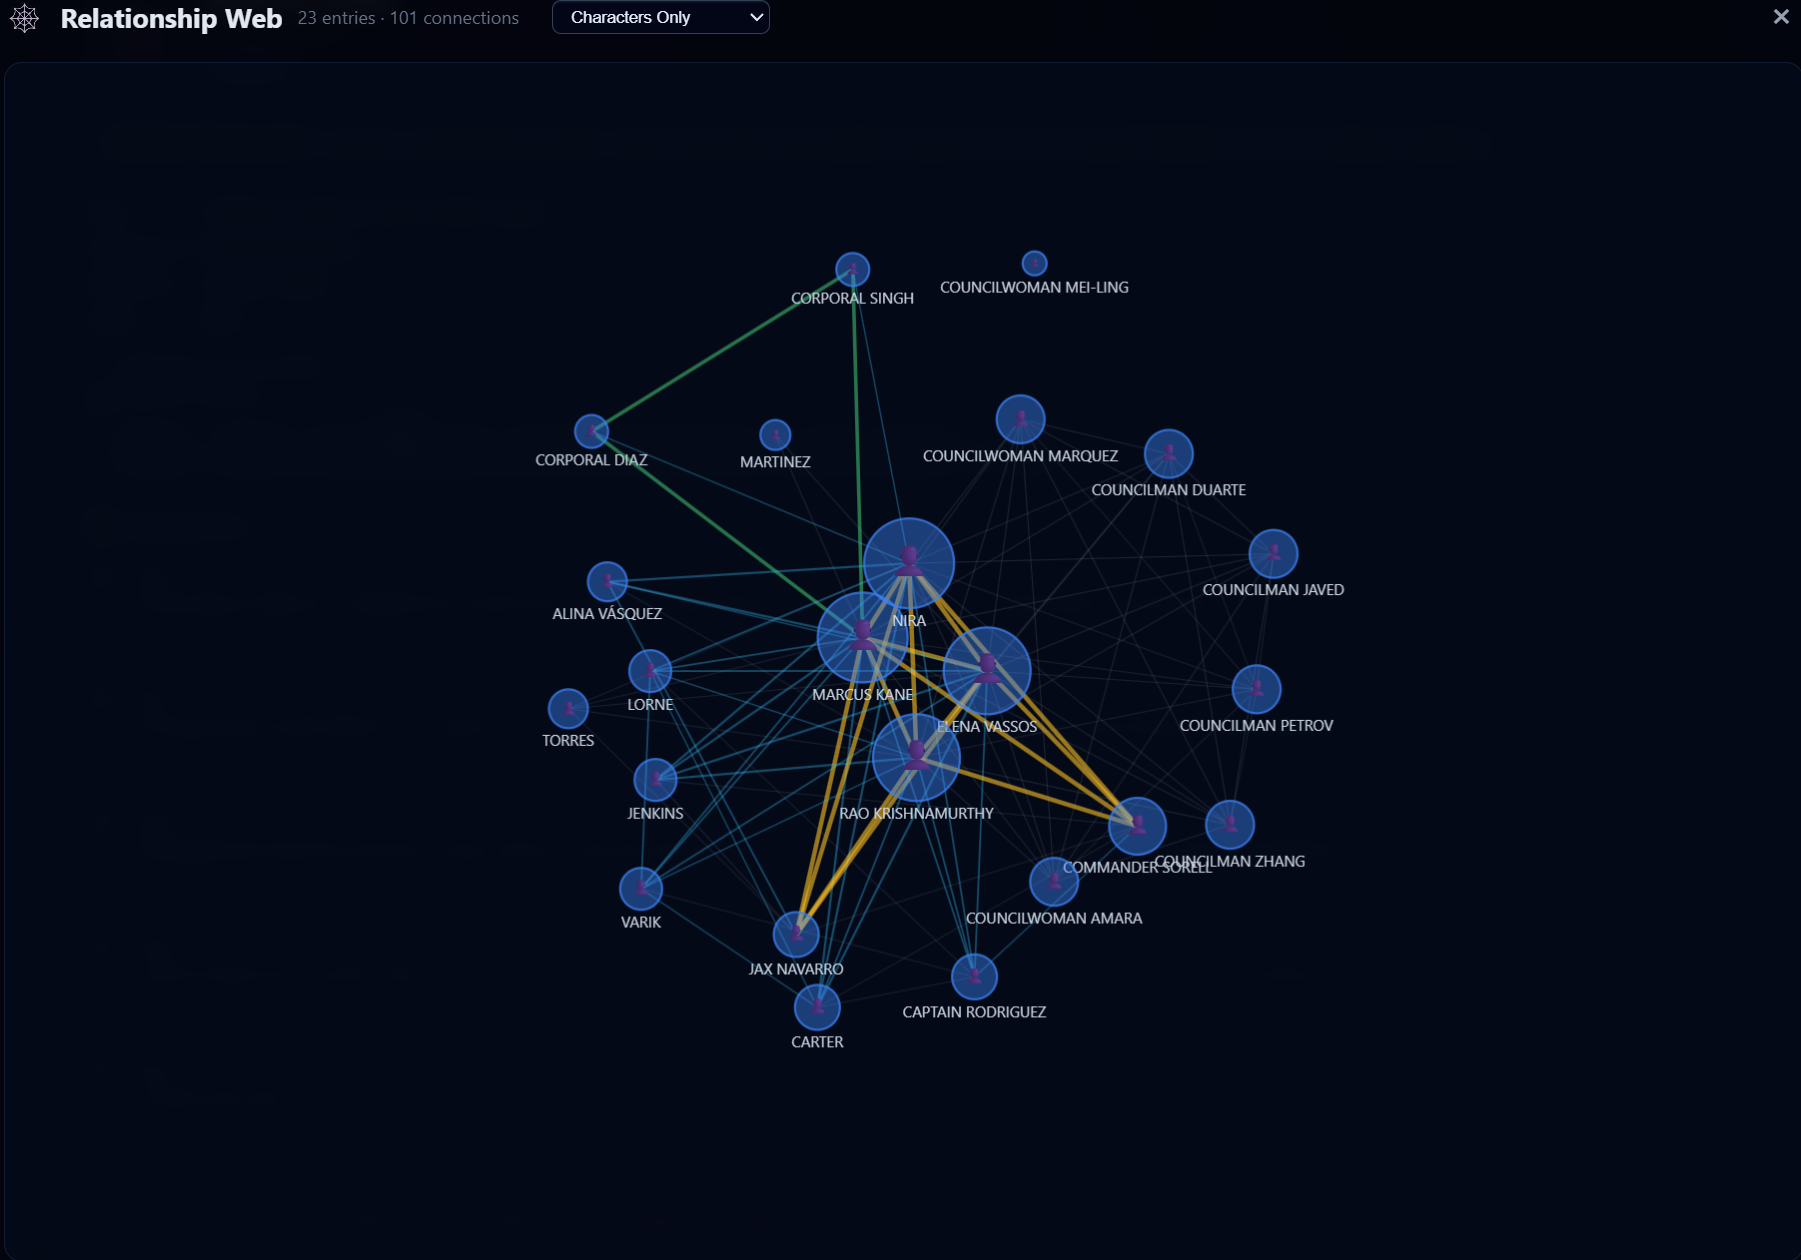Click the CORPORAL SINGH node
Viewport: 1801px width, 1260px height.
pos(851,267)
